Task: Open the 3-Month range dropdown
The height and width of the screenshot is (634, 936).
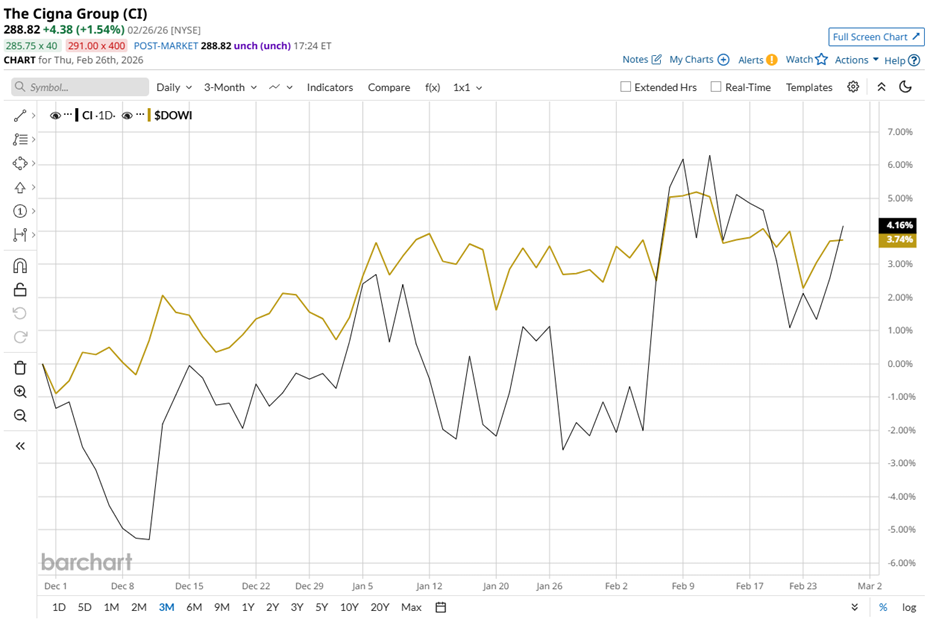Action: 229,87
